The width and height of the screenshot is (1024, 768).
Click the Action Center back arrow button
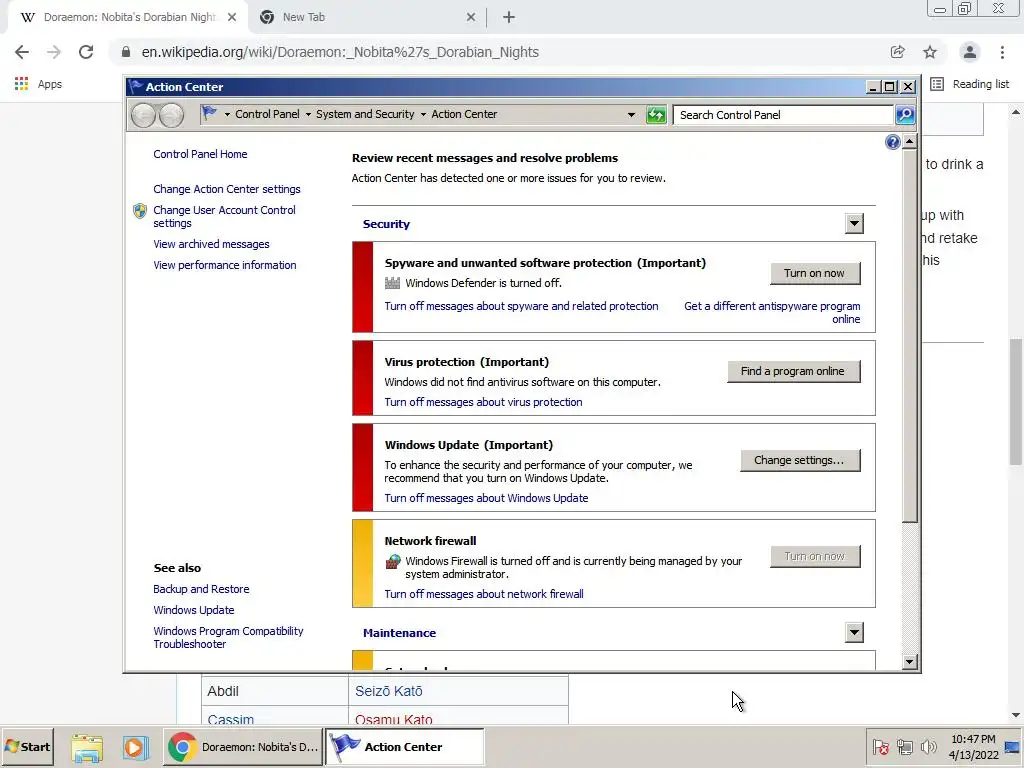tap(143, 116)
